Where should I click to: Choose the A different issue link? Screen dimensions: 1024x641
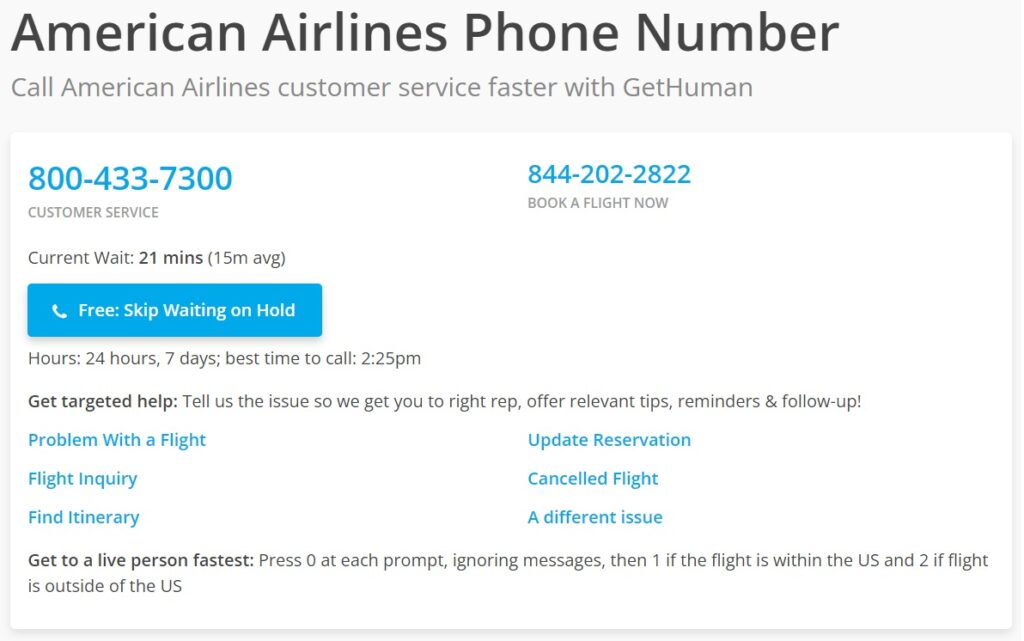pyautogui.click(x=595, y=518)
